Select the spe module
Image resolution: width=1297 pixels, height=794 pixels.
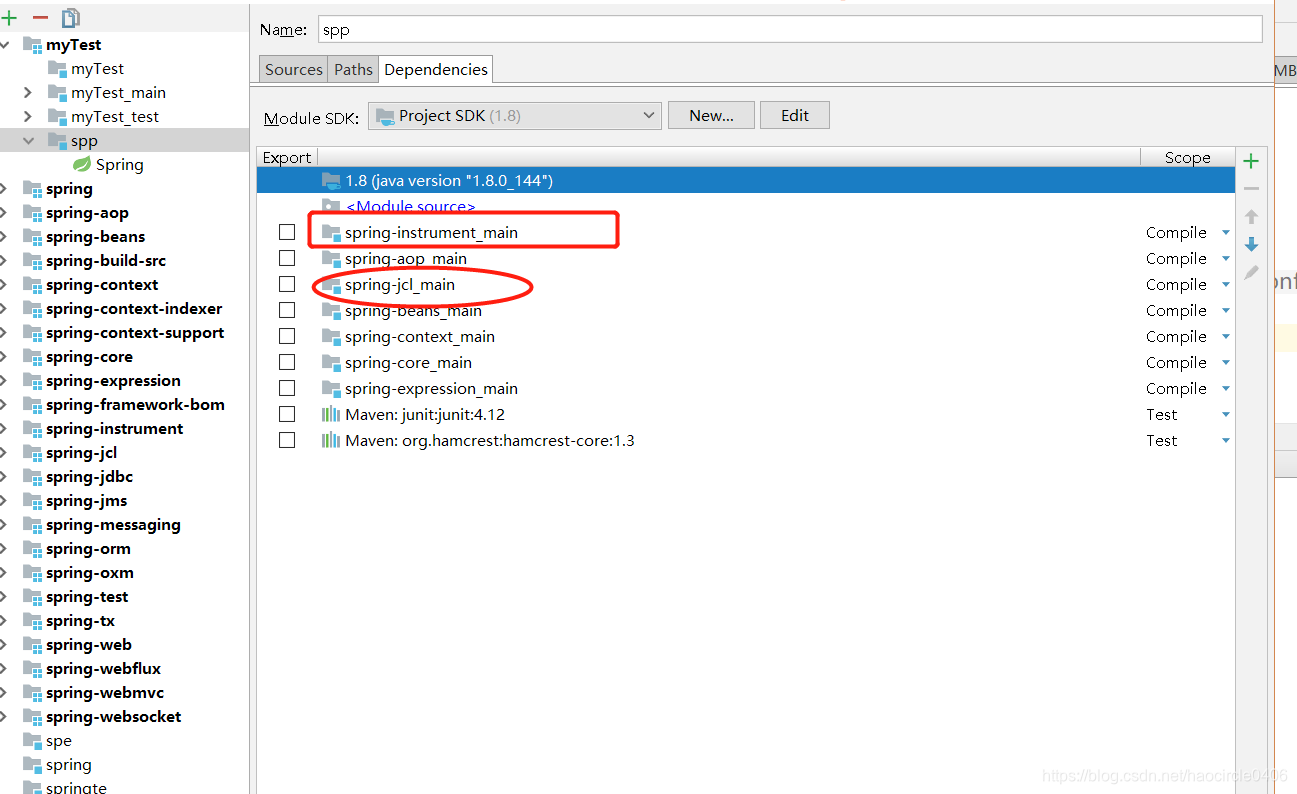coord(59,741)
